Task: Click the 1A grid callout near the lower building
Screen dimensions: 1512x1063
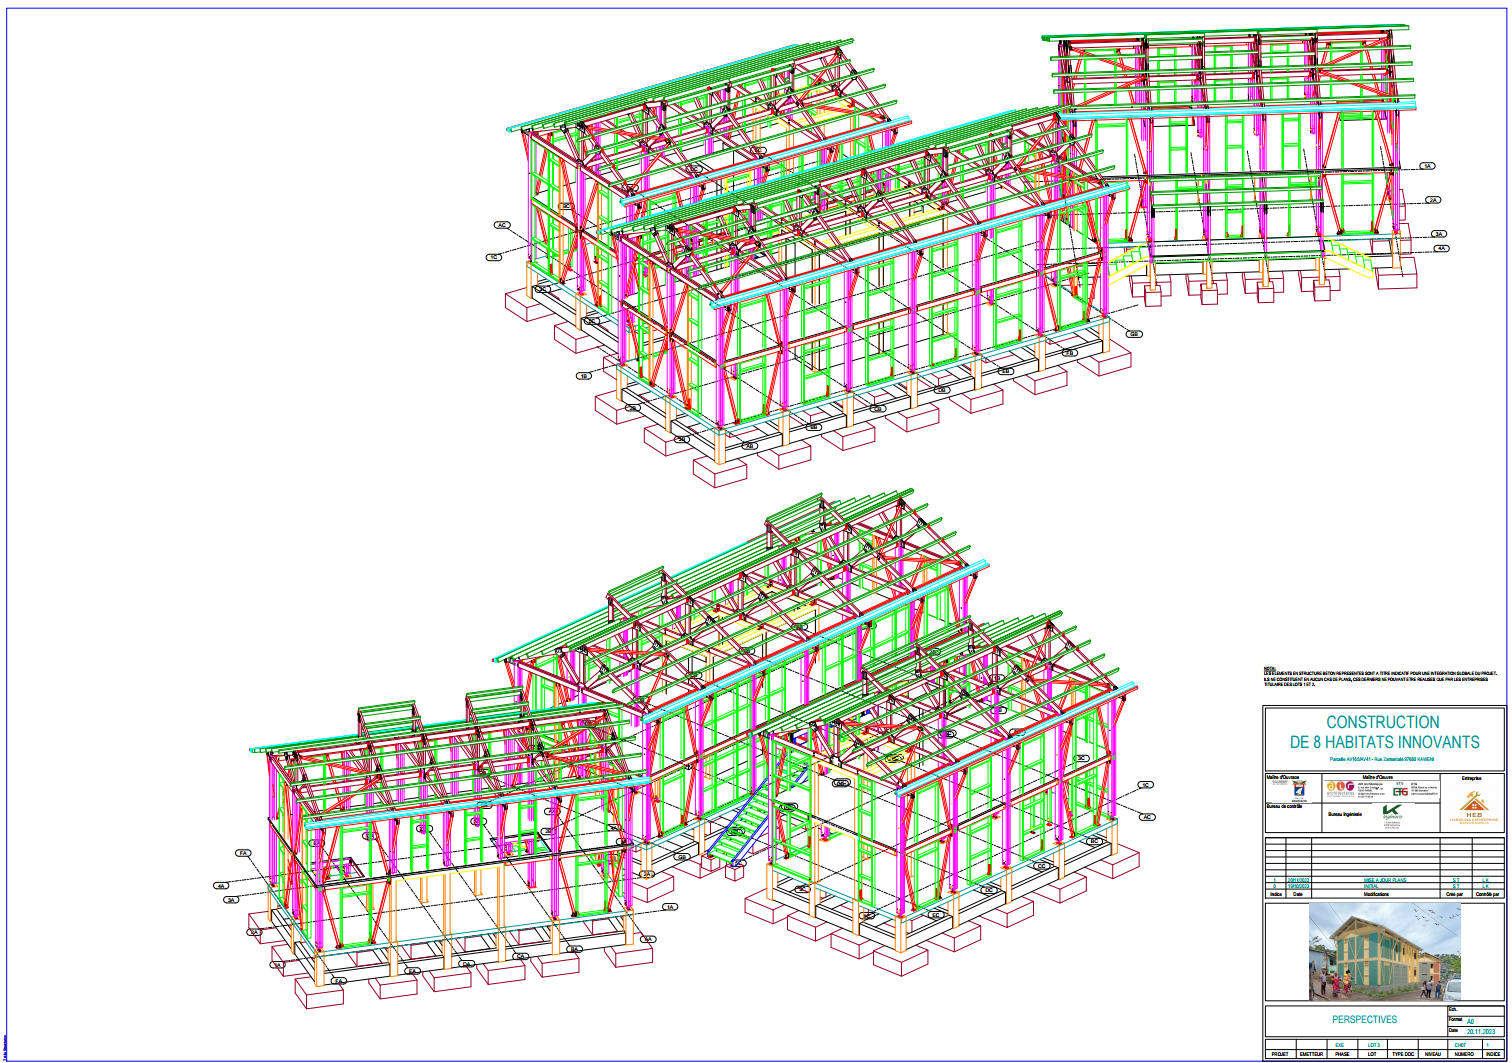Action: point(670,907)
